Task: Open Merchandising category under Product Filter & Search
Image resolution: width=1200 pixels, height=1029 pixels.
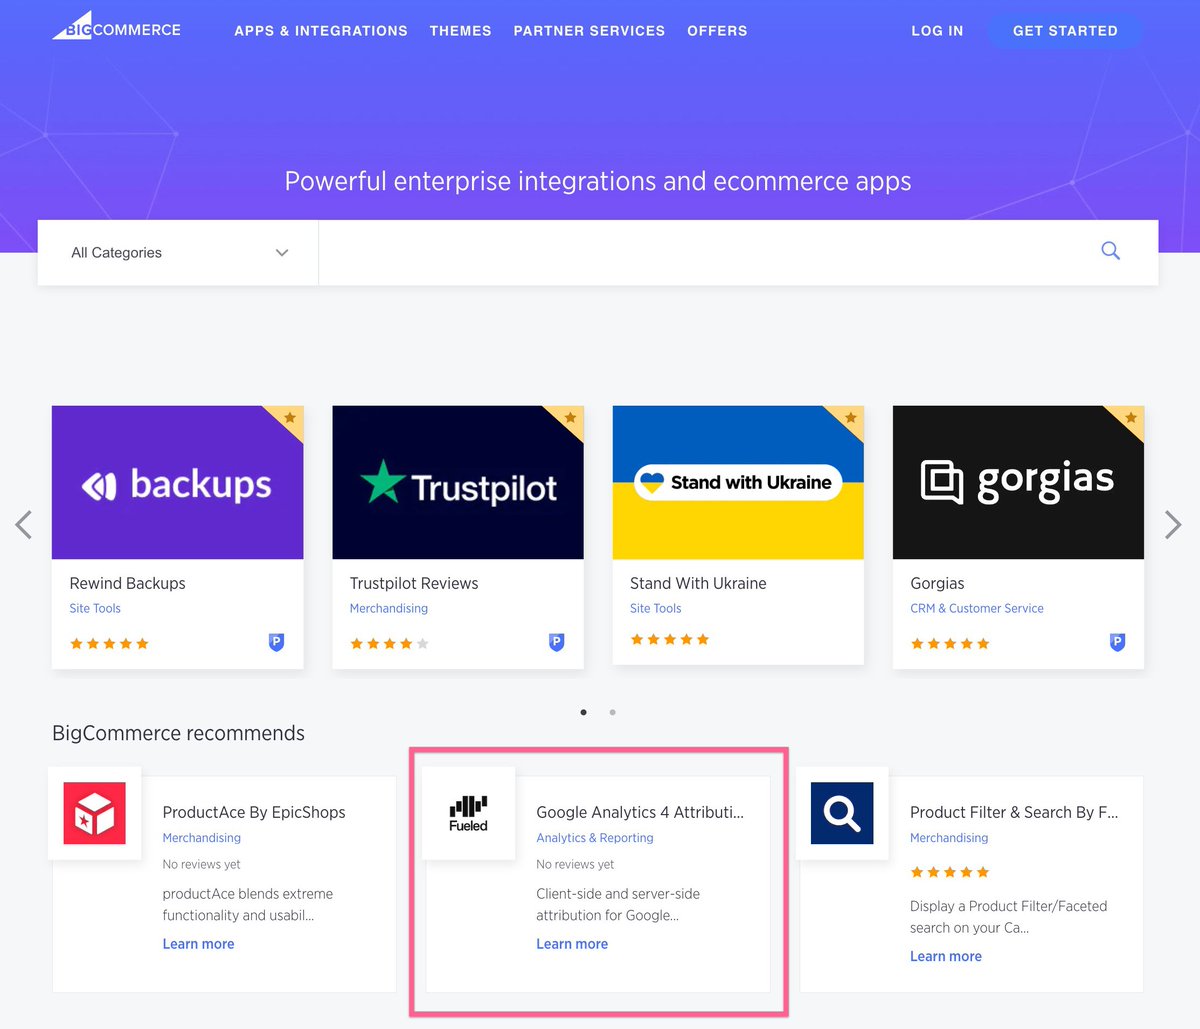Action: [949, 838]
